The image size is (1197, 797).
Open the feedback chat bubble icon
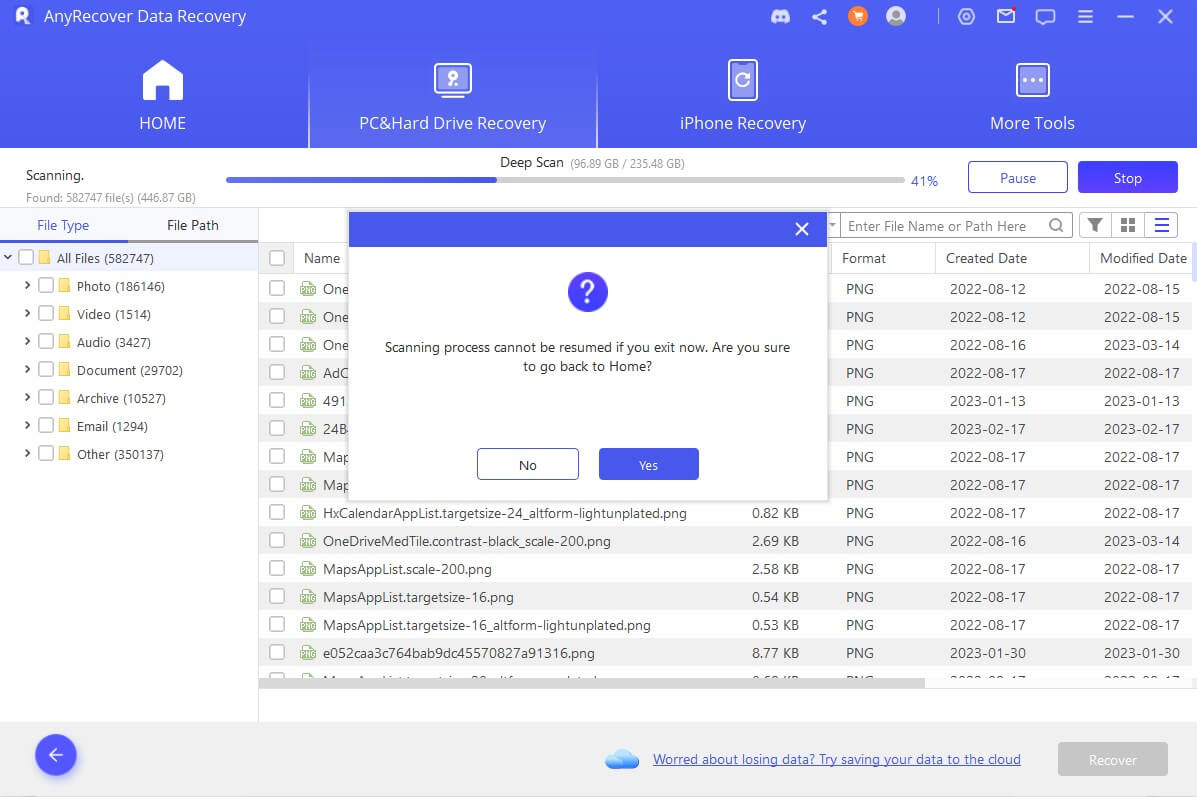(1045, 17)
